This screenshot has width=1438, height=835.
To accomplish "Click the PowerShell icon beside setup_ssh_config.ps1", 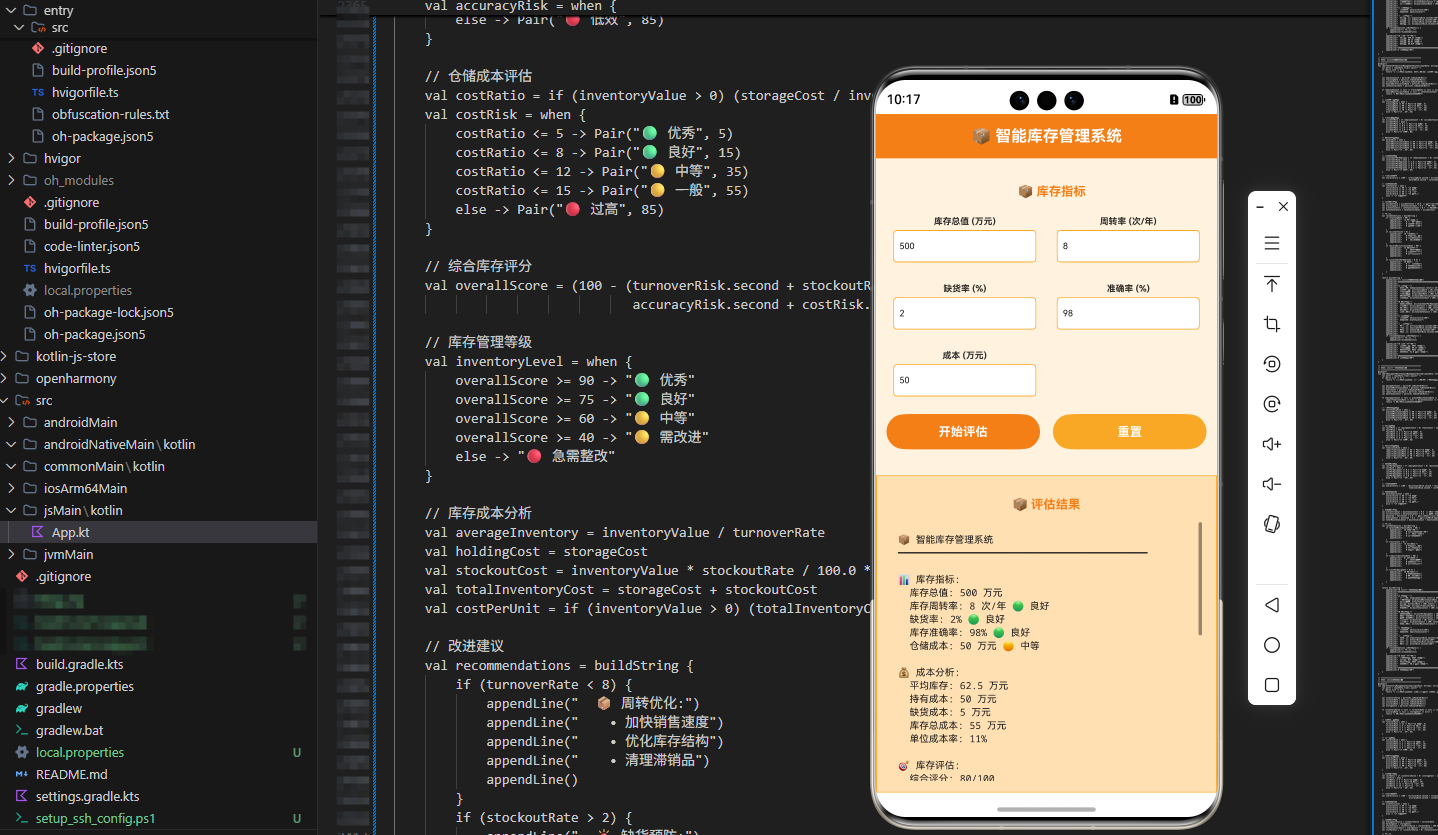I will click(x=22, y=818).
